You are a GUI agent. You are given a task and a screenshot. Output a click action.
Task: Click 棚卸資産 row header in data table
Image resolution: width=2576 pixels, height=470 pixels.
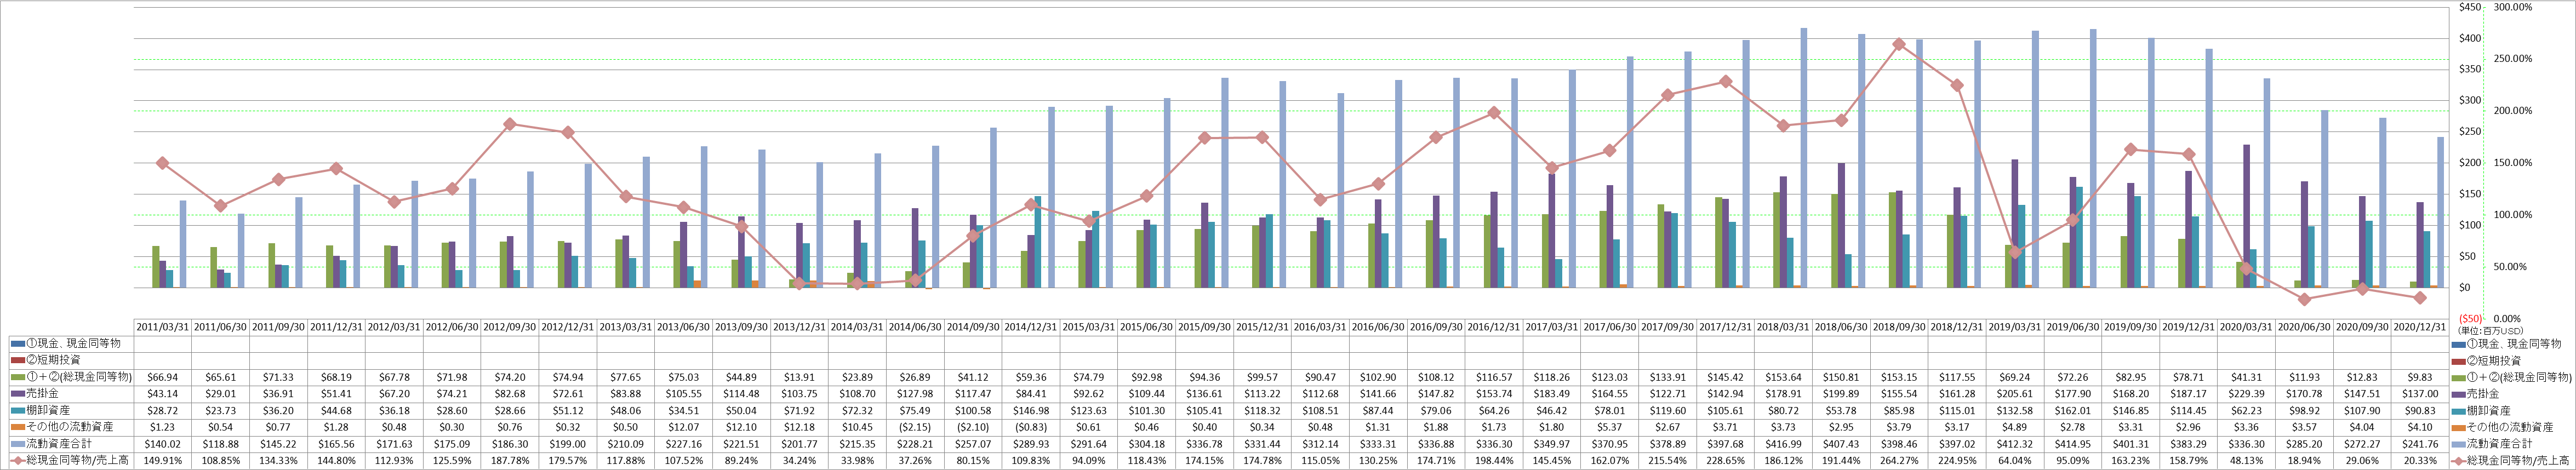tap(47, 411)
